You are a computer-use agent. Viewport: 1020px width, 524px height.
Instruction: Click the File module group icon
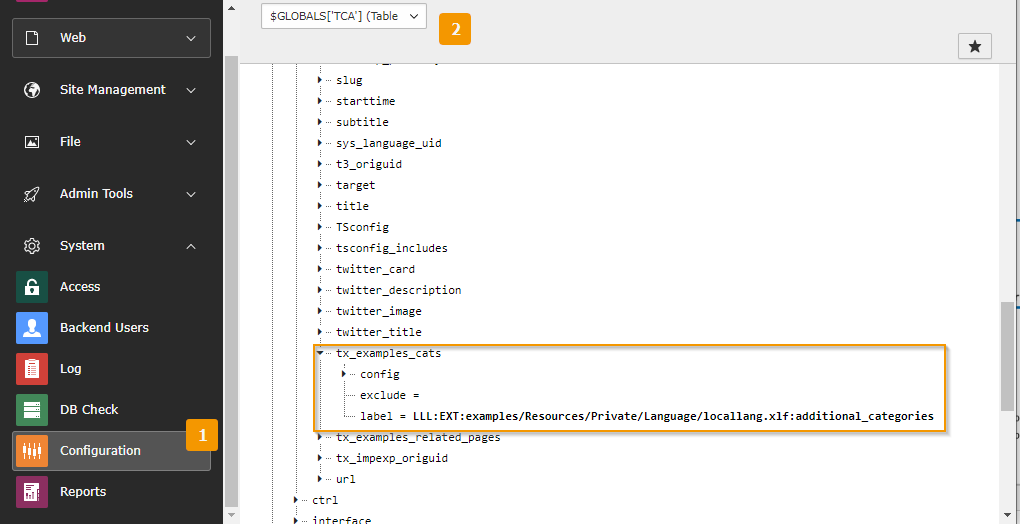[32, 142]
